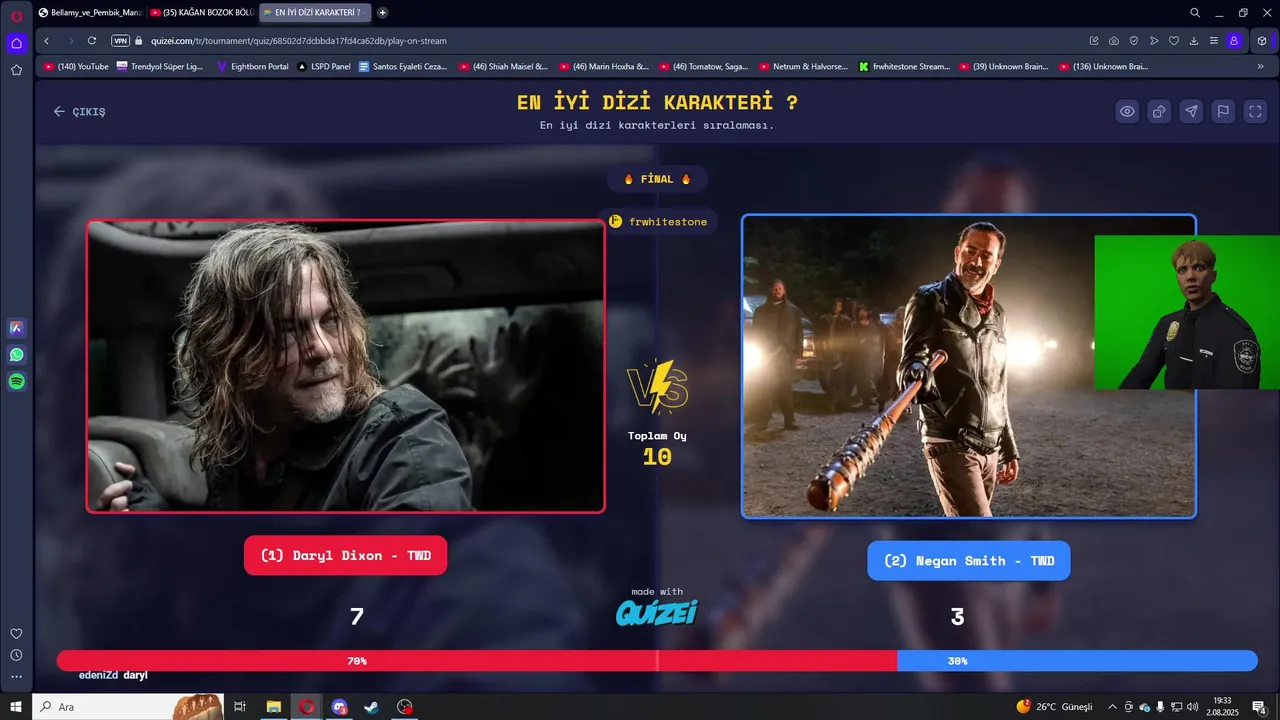This screenshot has height=720, width=1280.
Task: Open (140) YouTube bookmark
Action: 76,67
